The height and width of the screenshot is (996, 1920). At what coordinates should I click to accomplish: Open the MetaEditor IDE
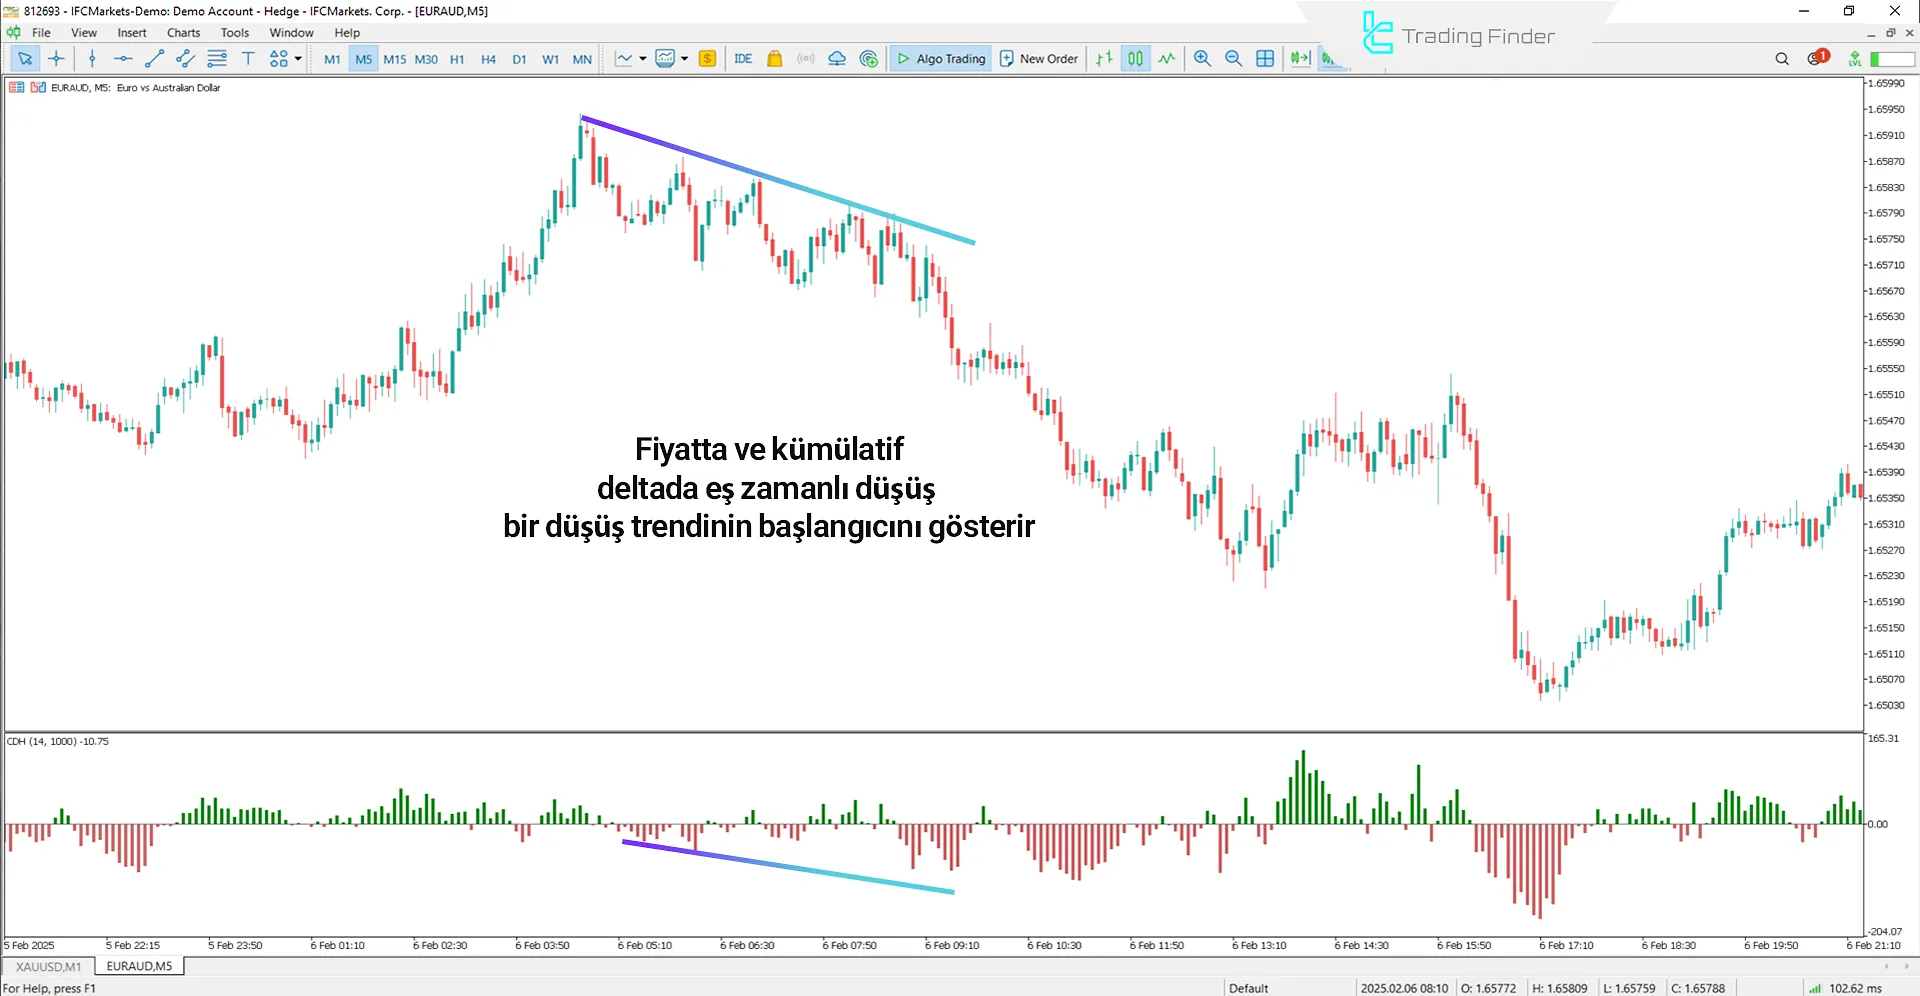click(743, 59)
